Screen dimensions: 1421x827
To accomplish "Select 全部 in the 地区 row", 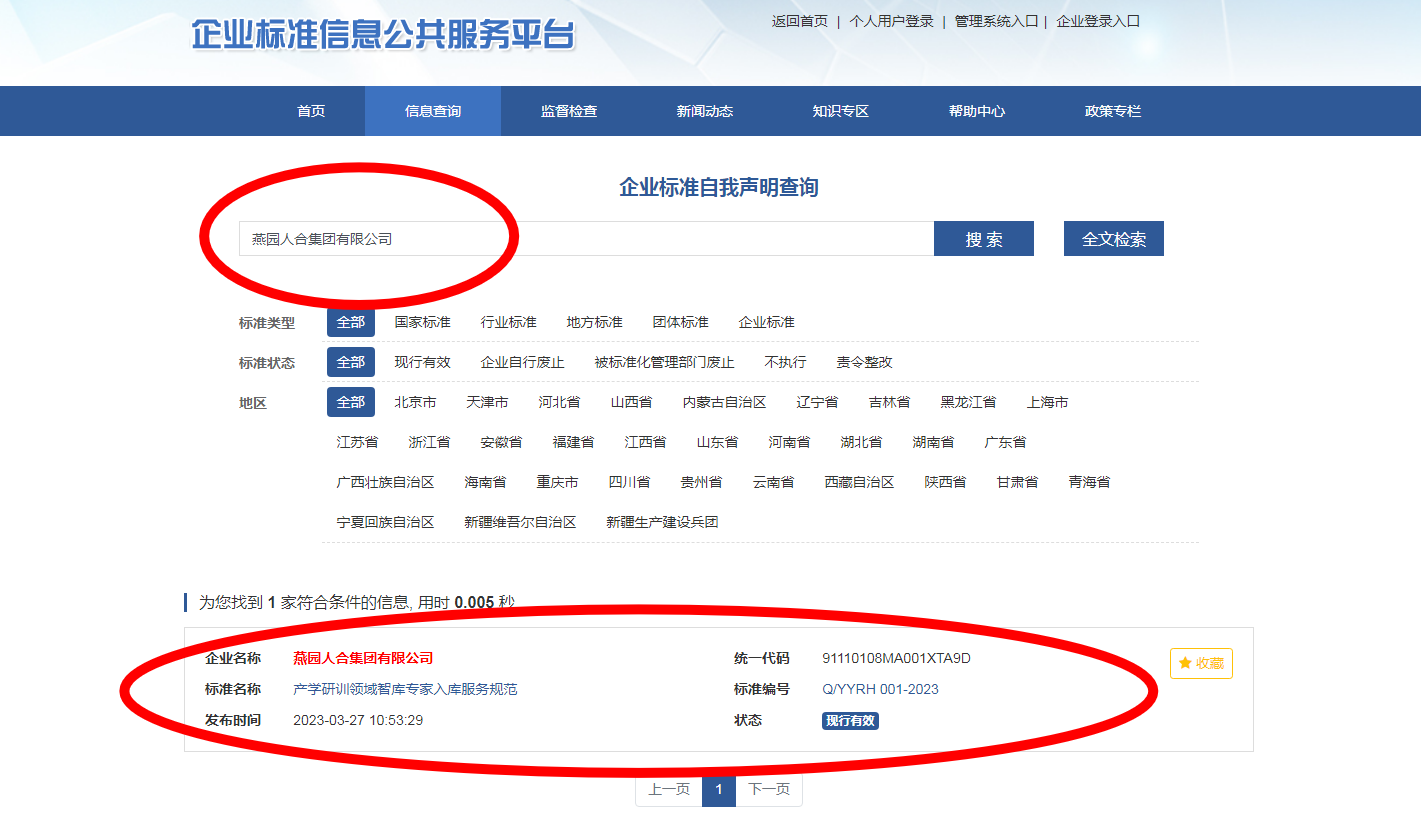I will (351, 402).
